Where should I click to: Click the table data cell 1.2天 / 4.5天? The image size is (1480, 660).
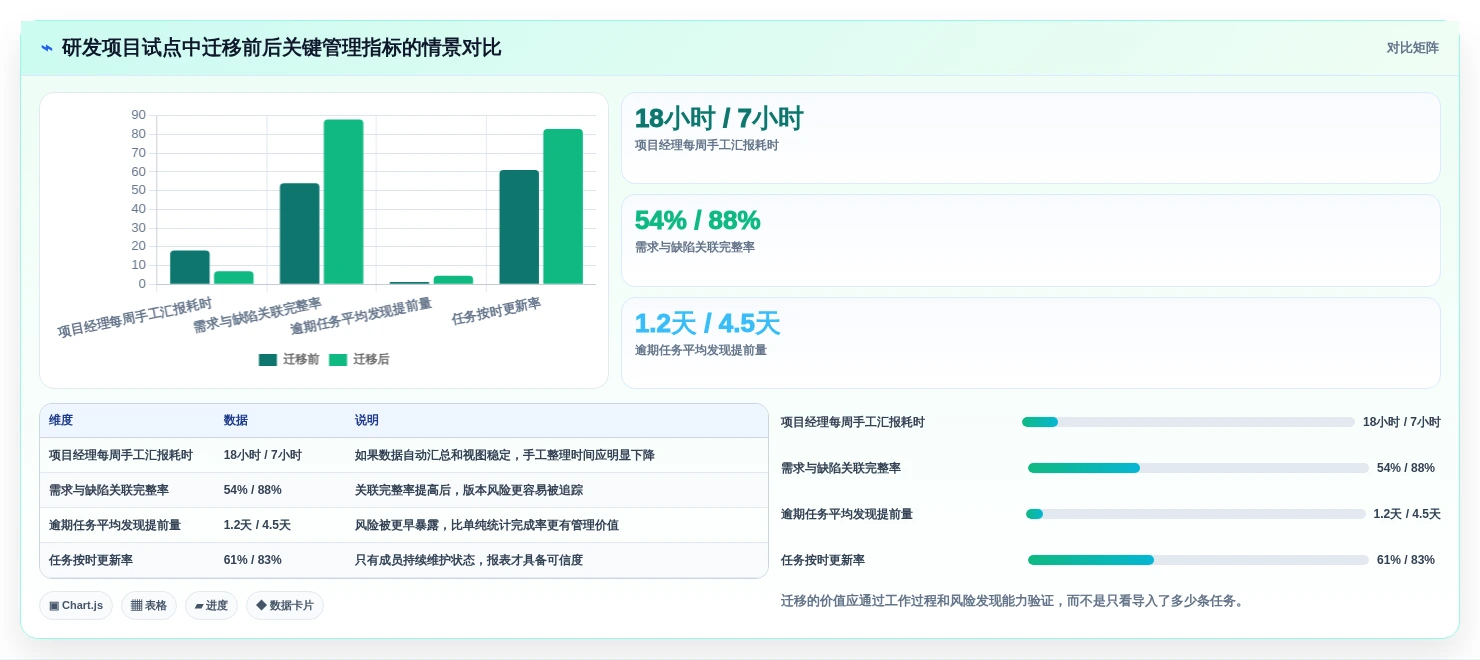pos(257,525)
